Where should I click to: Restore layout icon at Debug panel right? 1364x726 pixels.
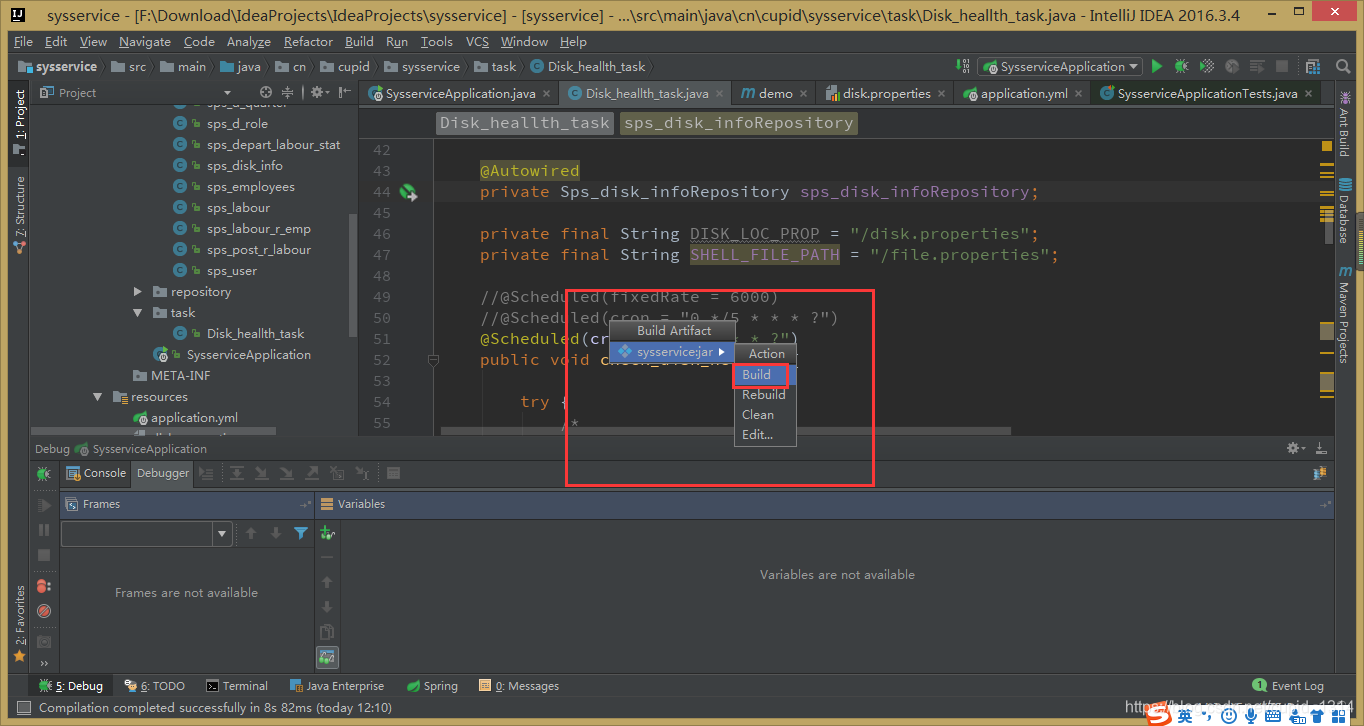pyautogui.click(x=1320, y=473)
